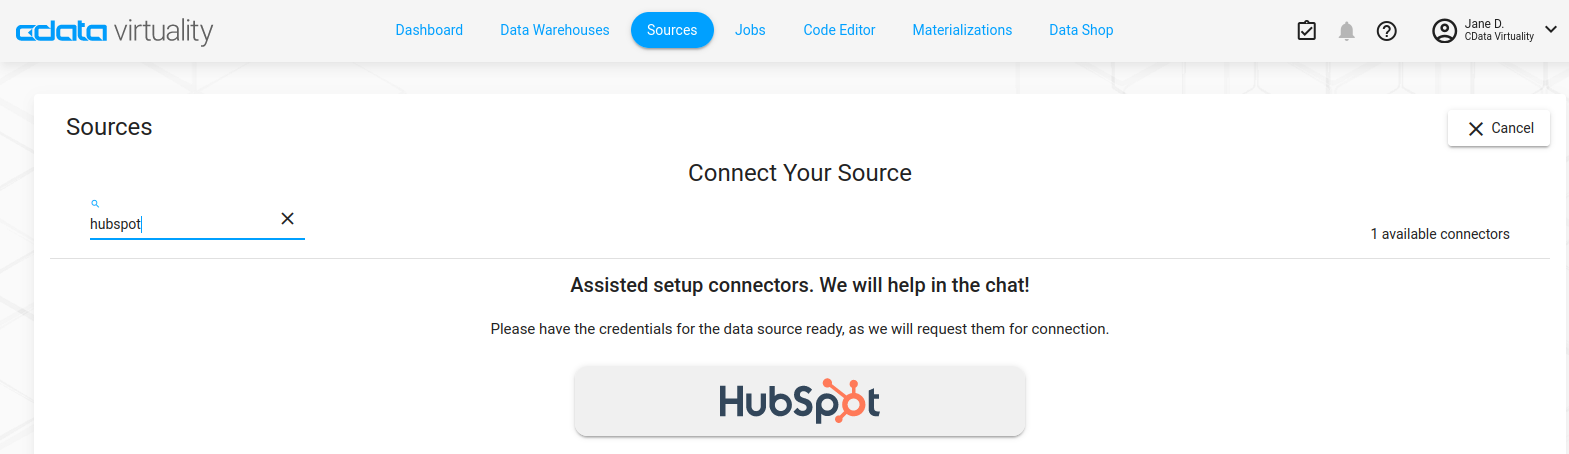The width and height of the screenshot is (1569, 454).
Task: Click the CData Virtuality logo
Action: (x=114, y=31)
